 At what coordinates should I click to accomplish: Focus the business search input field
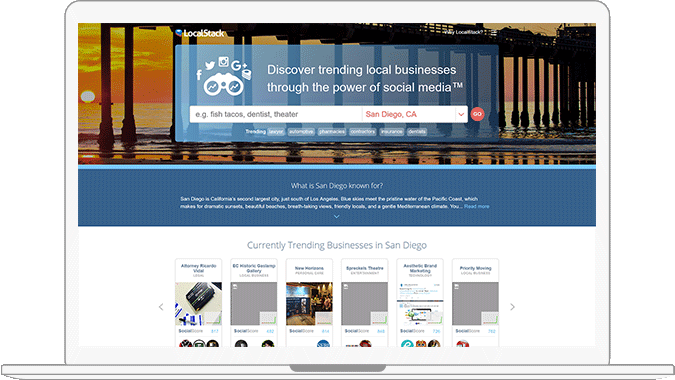(x=276, y=114)
